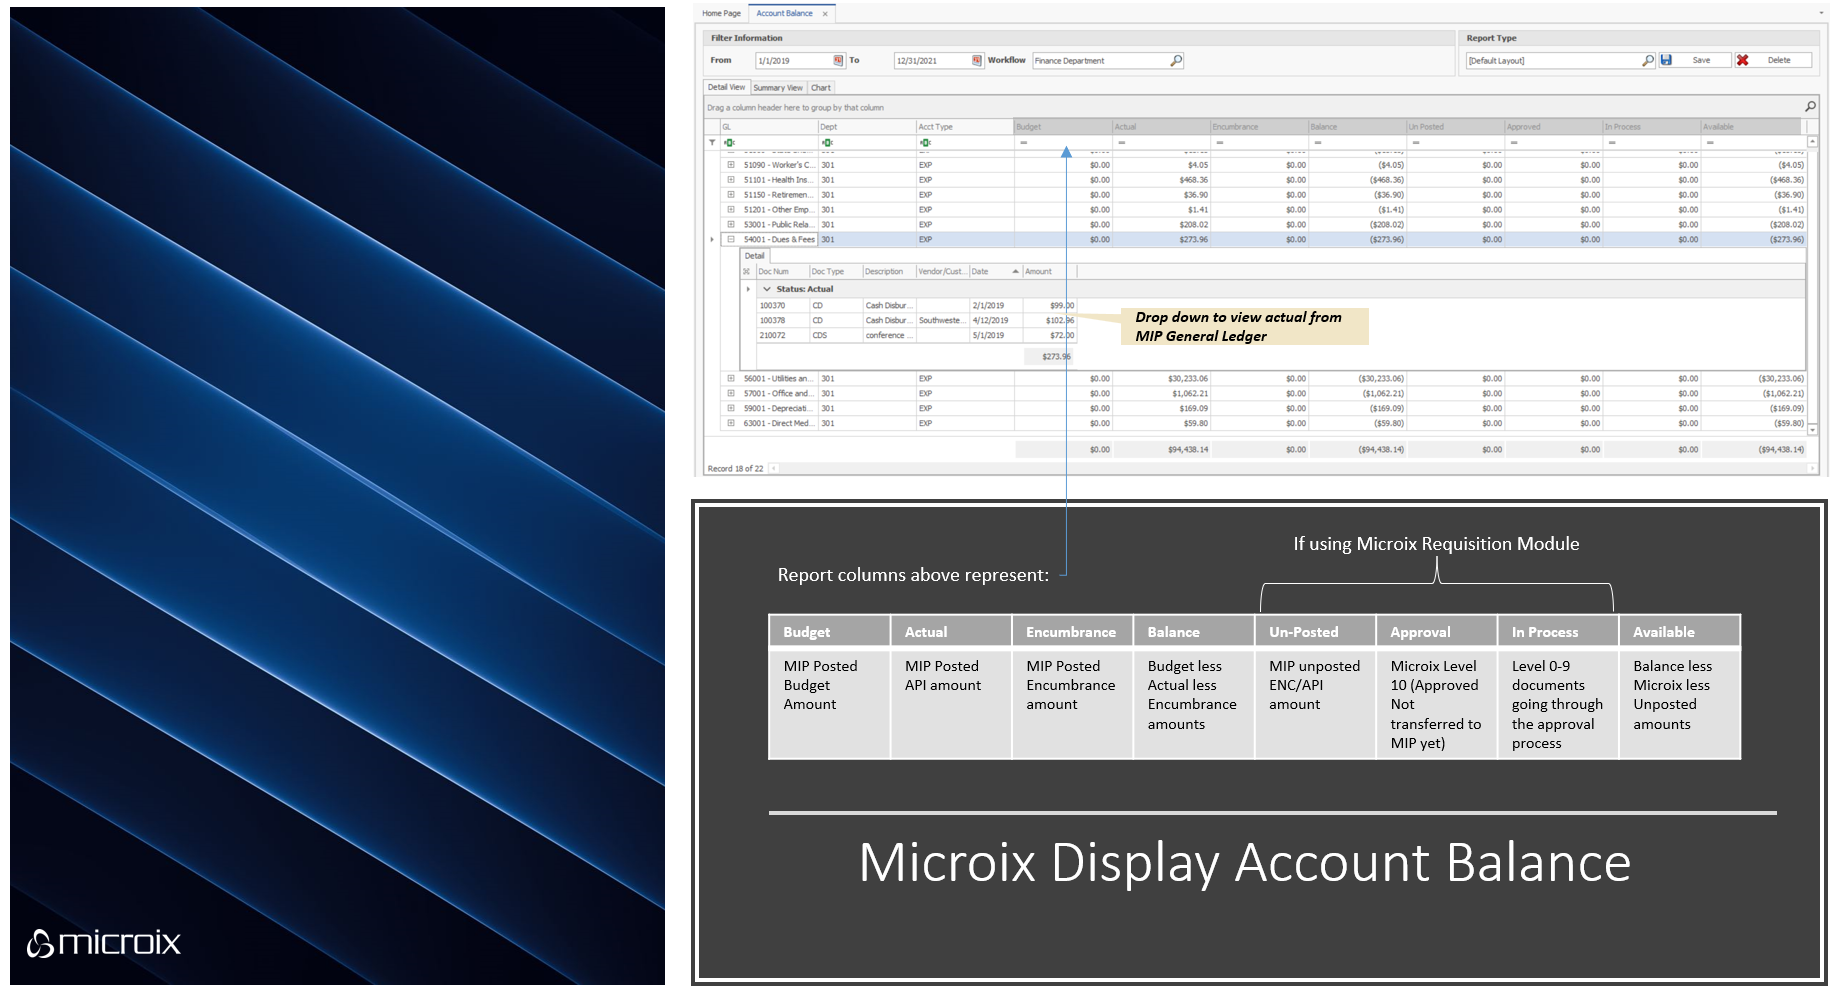Click the filter funnel icon in grid
This screenshot has width=1837, height=986.
pyautogui.click(x=712, y=143)
